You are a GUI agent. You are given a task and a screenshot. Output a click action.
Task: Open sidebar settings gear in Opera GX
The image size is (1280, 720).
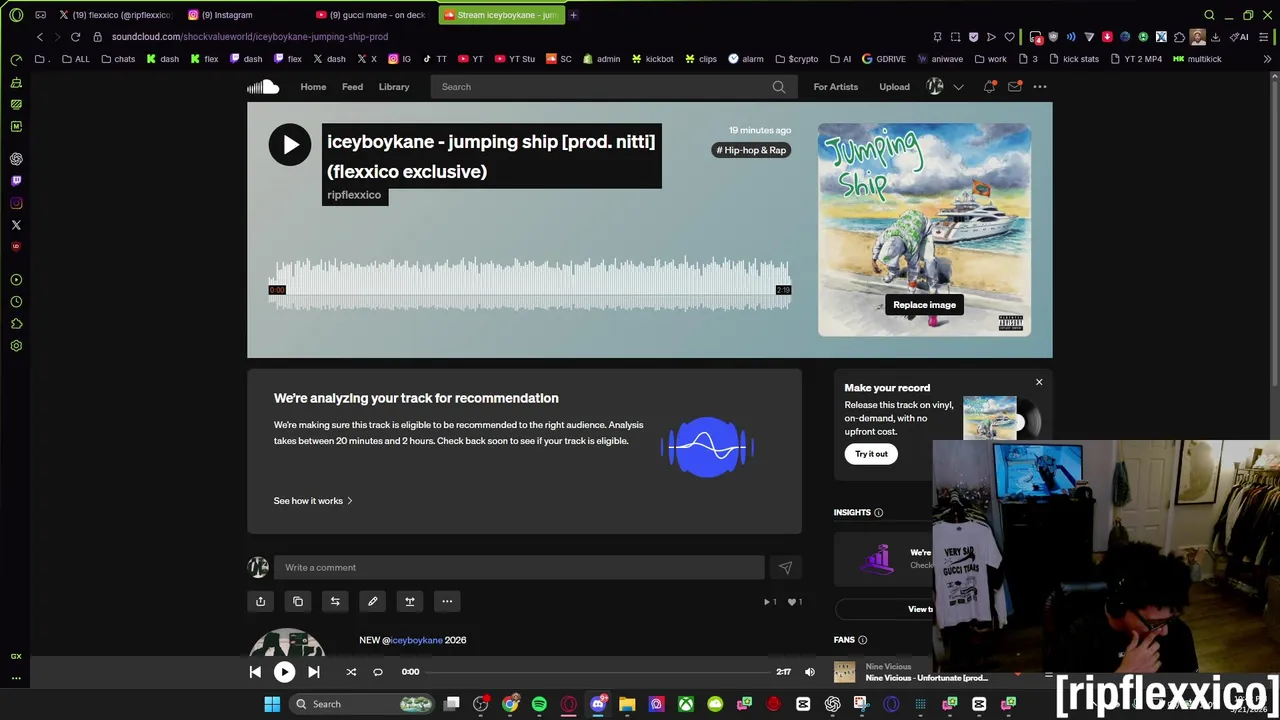coord(16,346)
